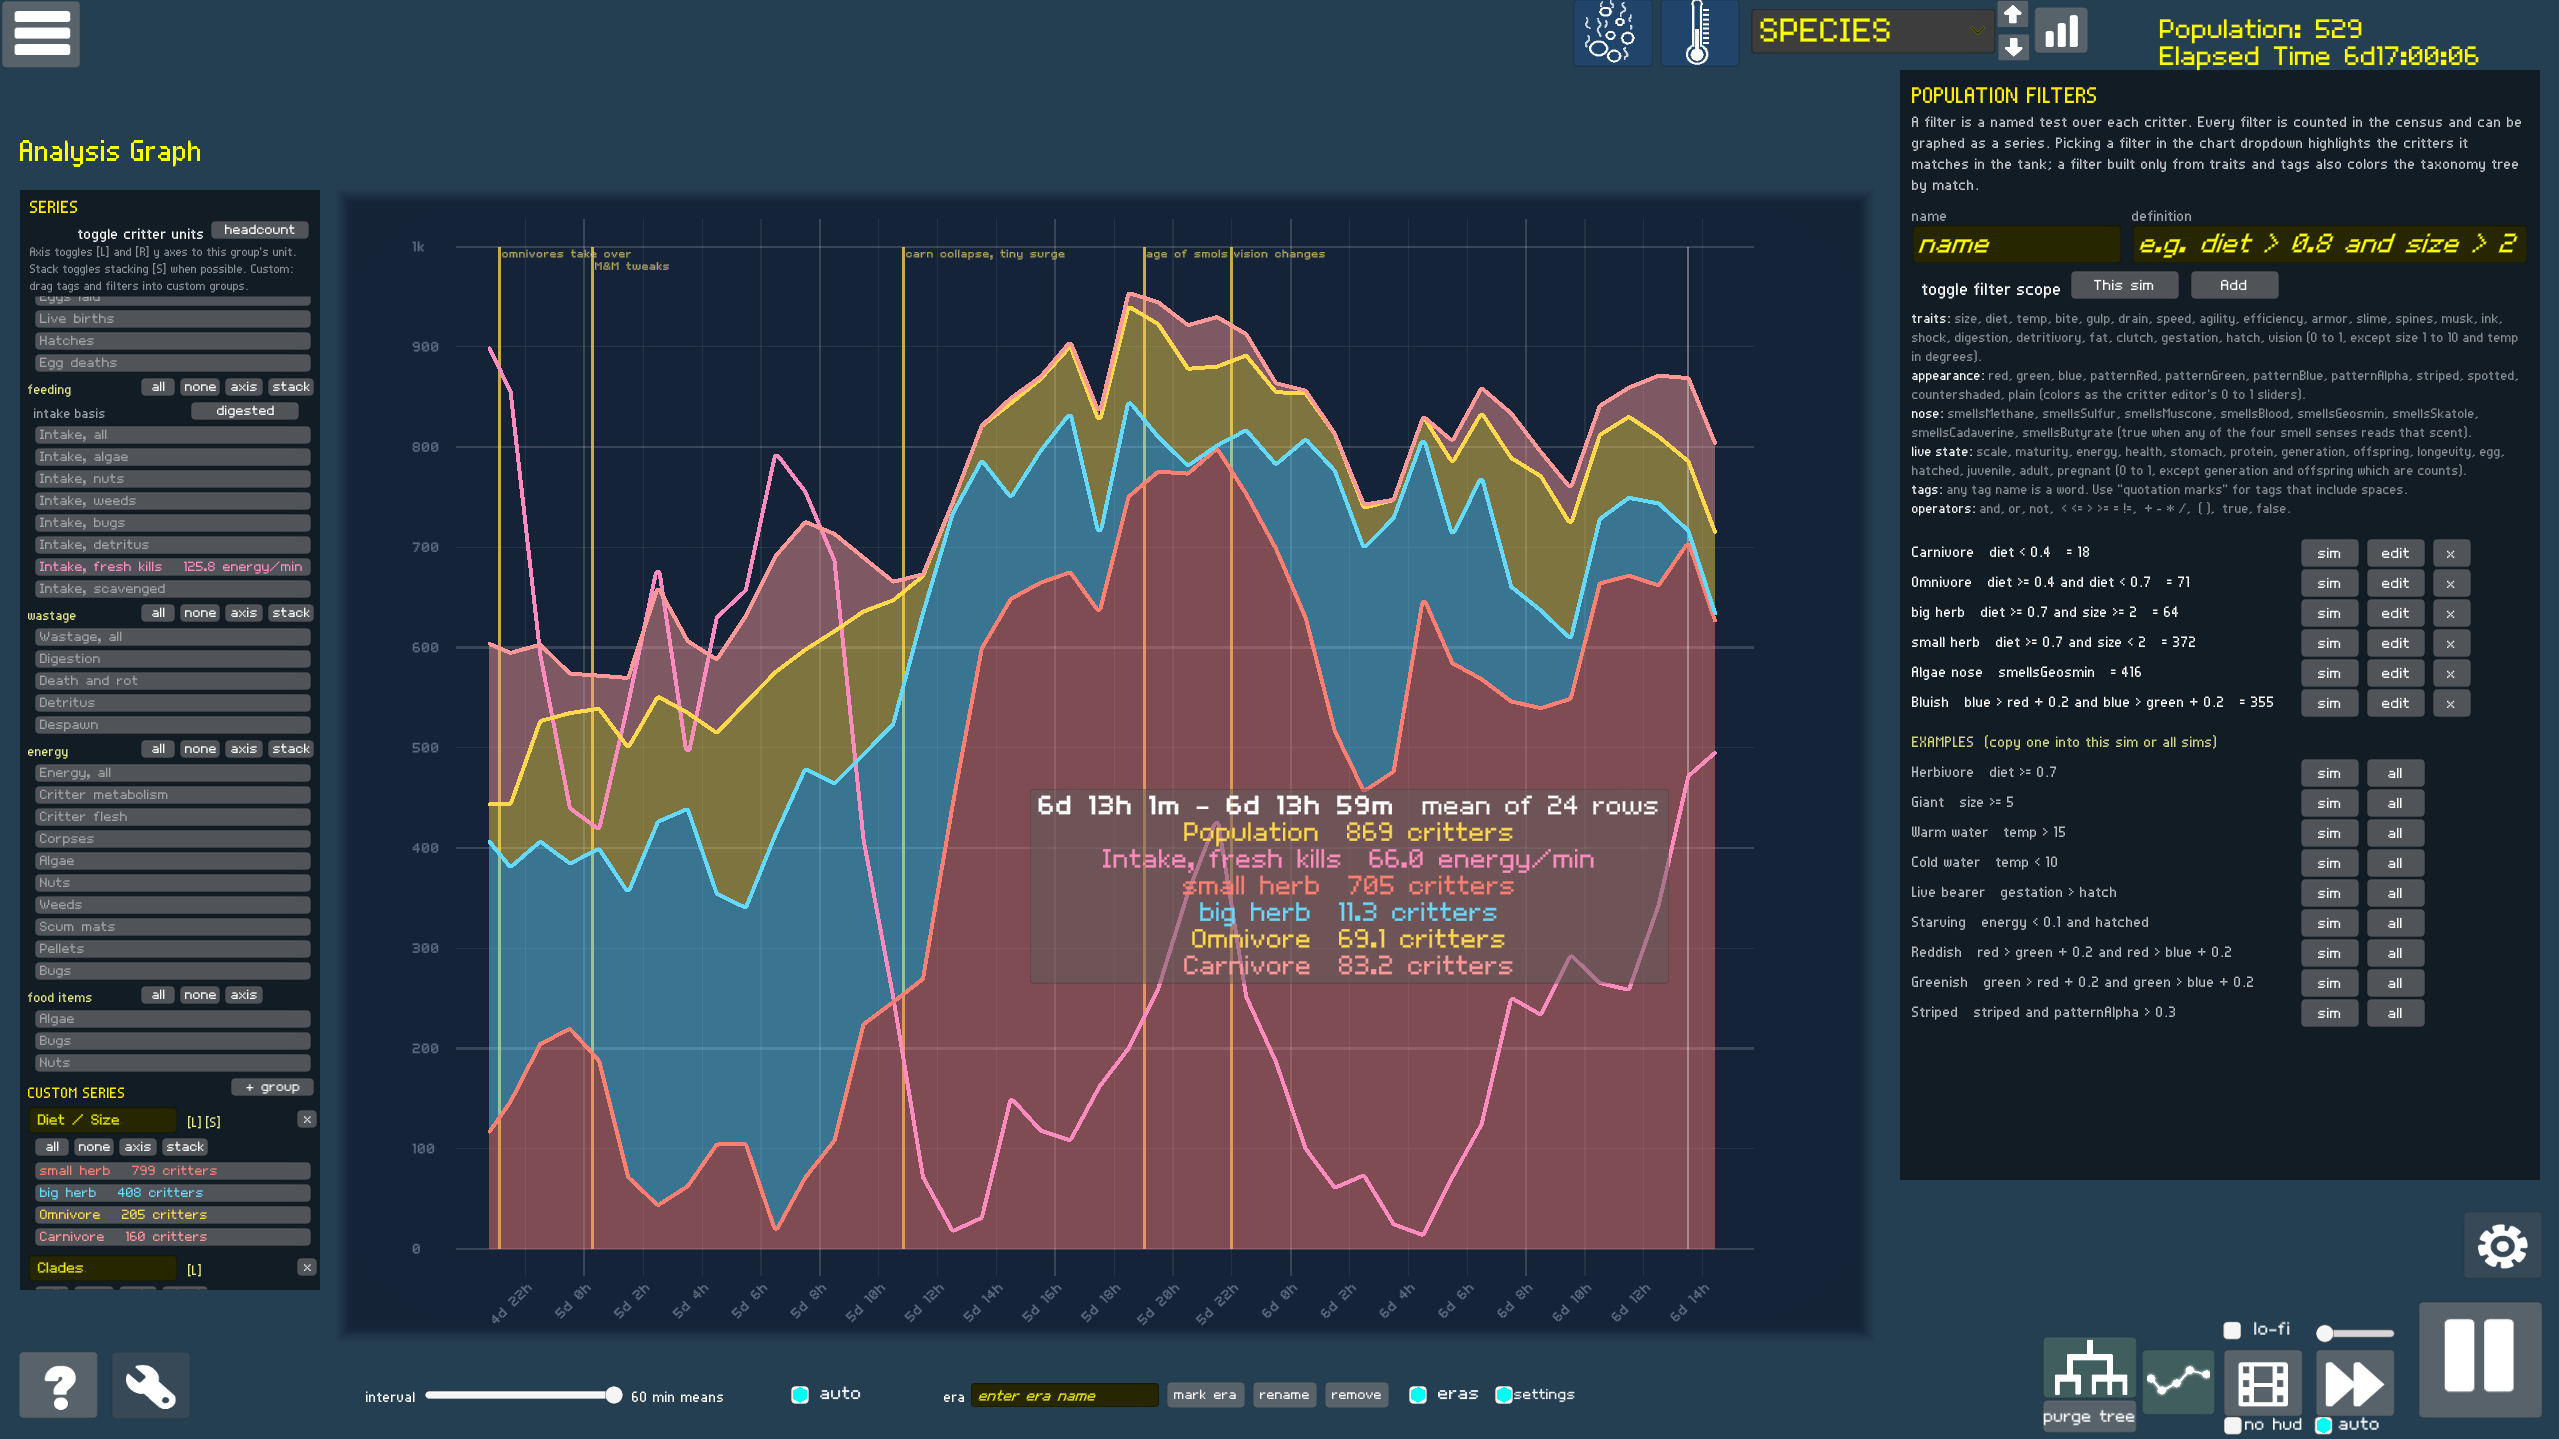This screenshot has width=2559, height=1439.
Task: Click the interval slider handle
Action: pos(614,1395)
